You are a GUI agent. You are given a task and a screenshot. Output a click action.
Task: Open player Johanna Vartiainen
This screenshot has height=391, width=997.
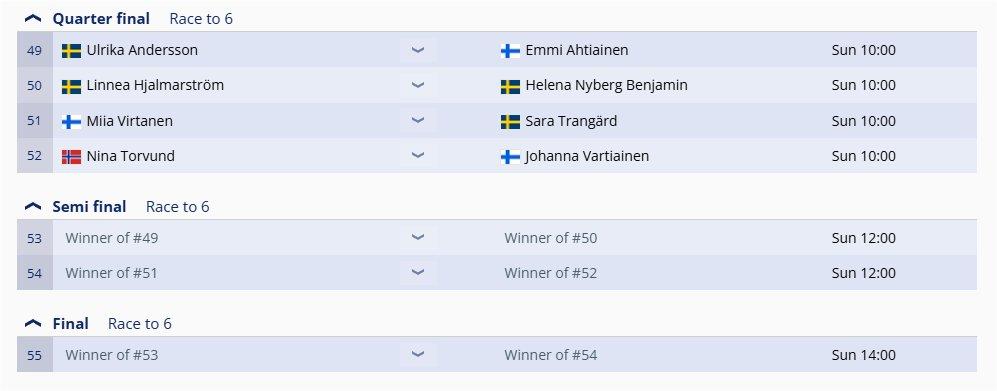coord(587,156)
